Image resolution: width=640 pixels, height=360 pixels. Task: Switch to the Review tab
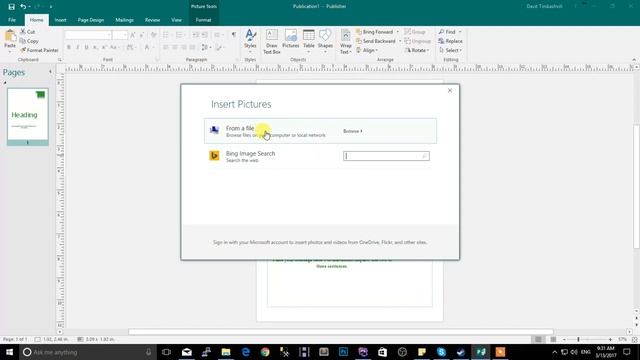coord(152,20)
